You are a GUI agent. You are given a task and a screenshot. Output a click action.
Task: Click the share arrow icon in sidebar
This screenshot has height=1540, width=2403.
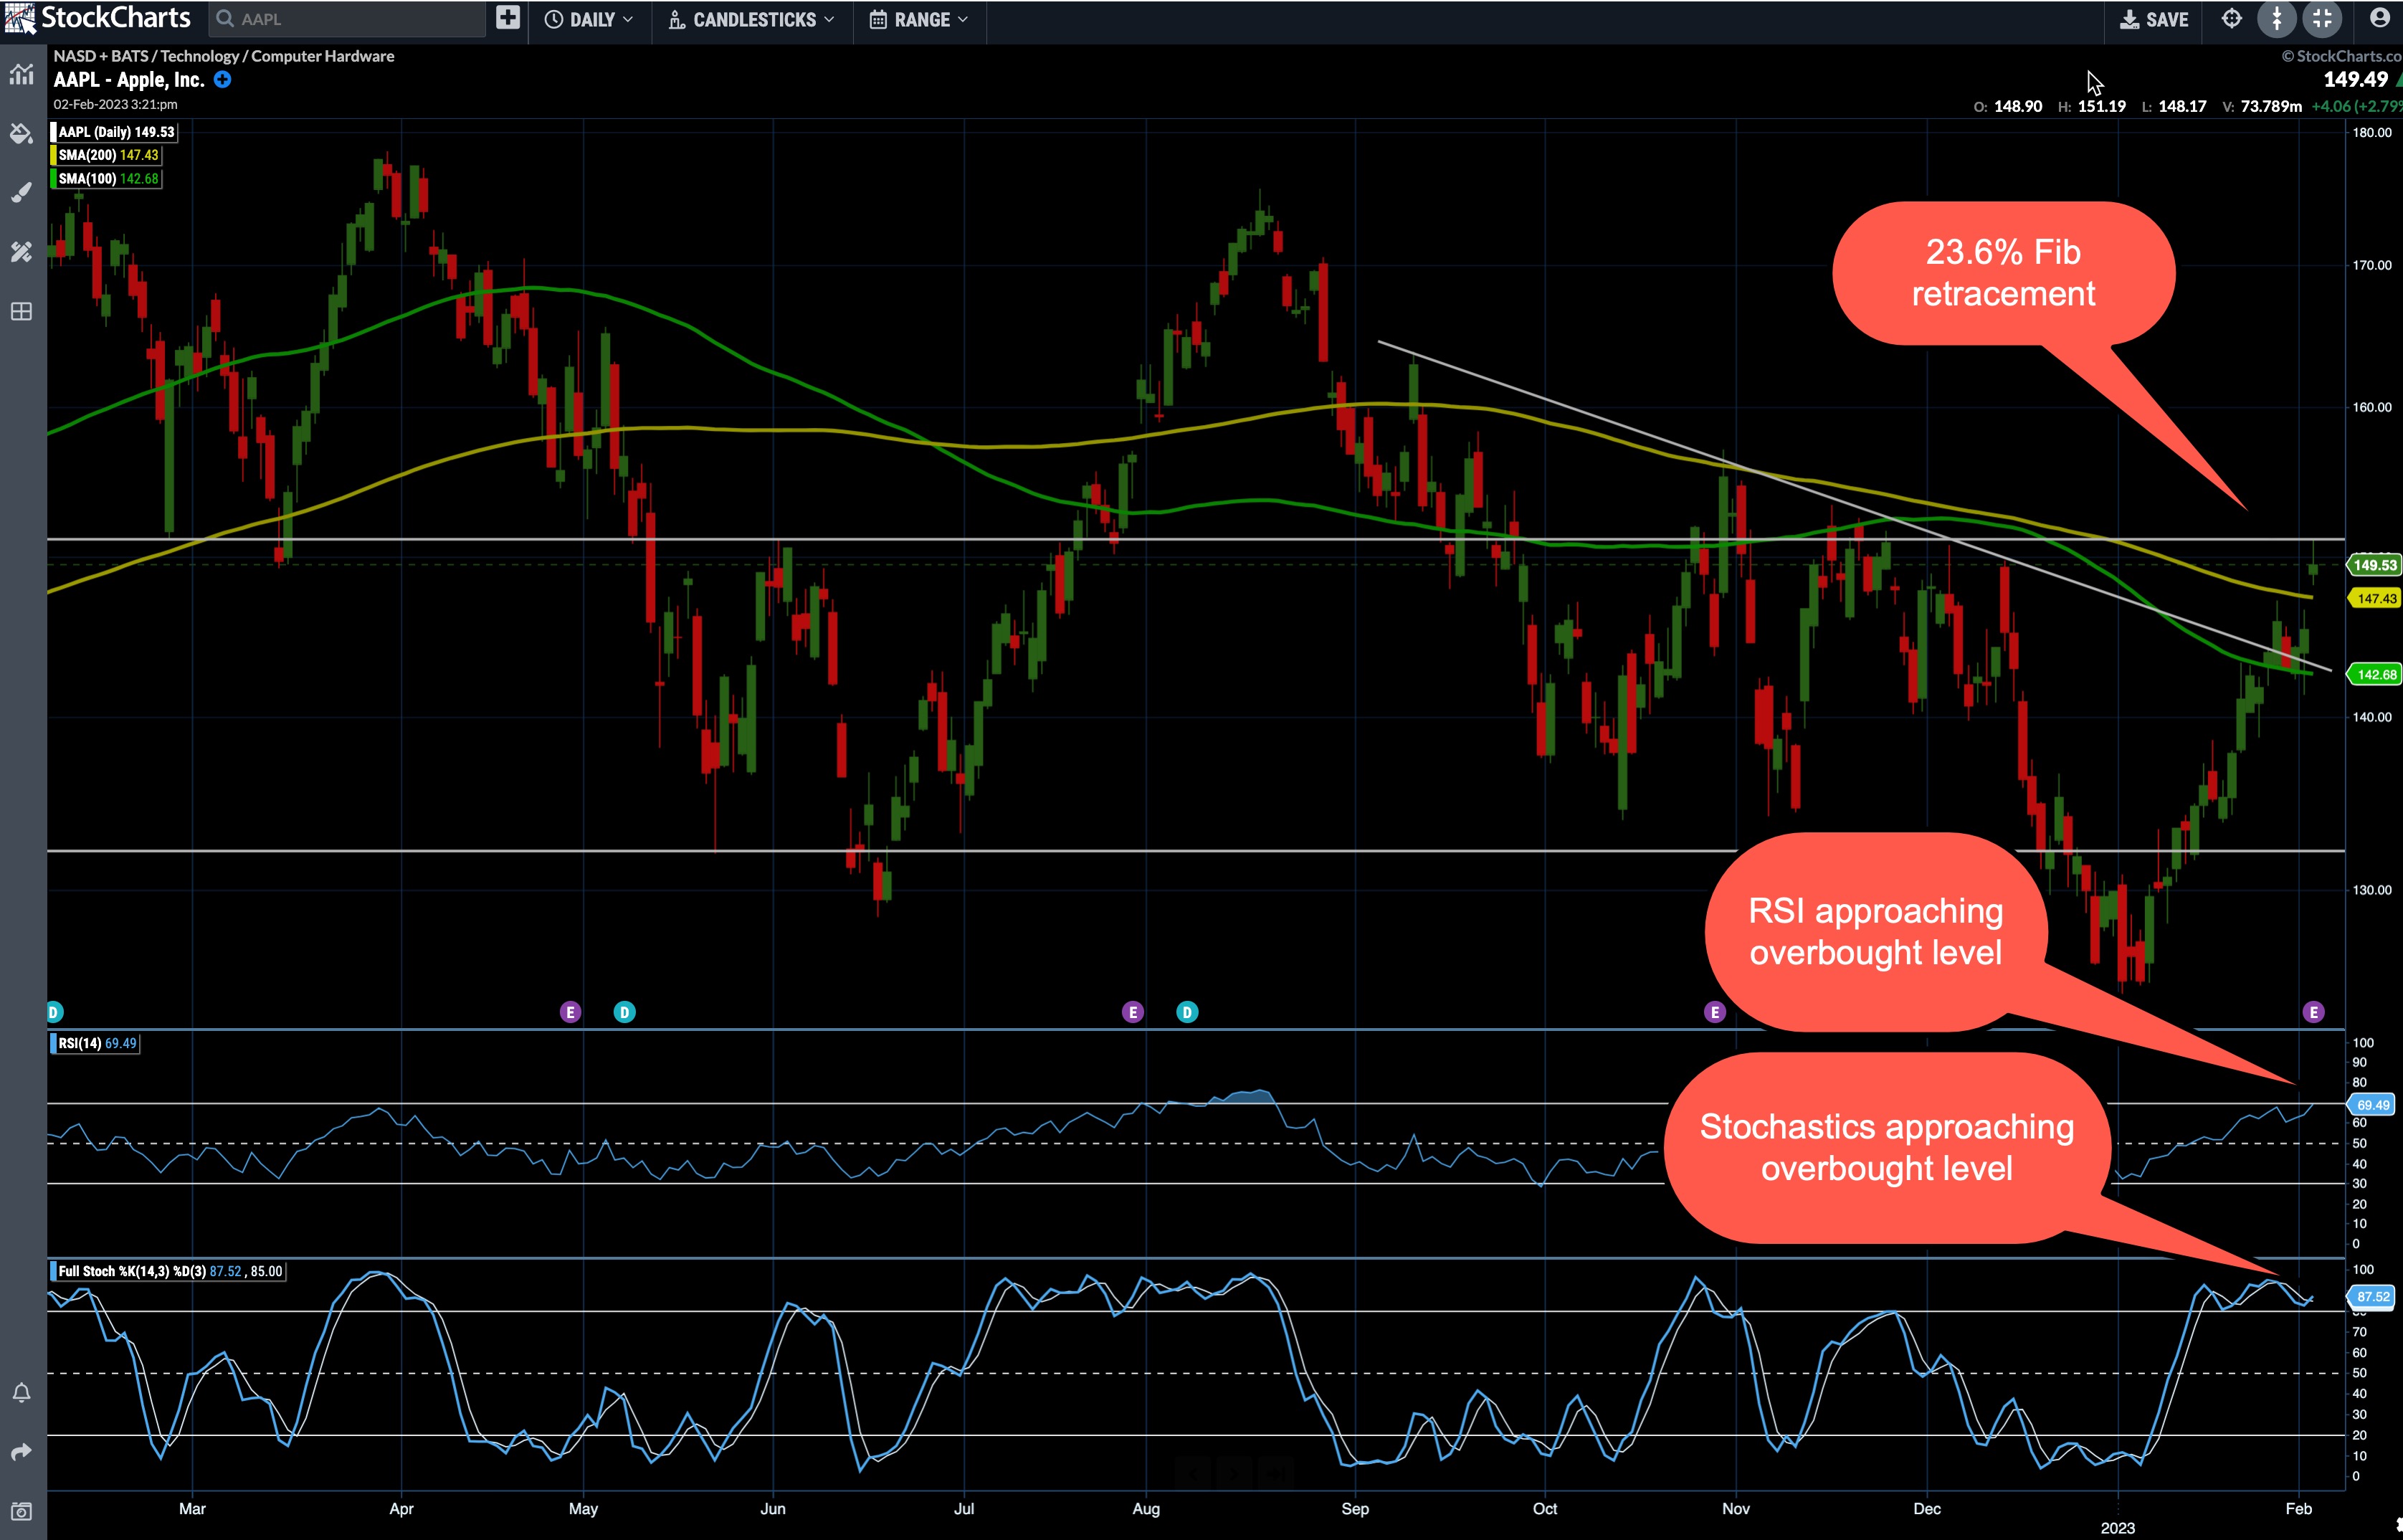coord(22,1452)
